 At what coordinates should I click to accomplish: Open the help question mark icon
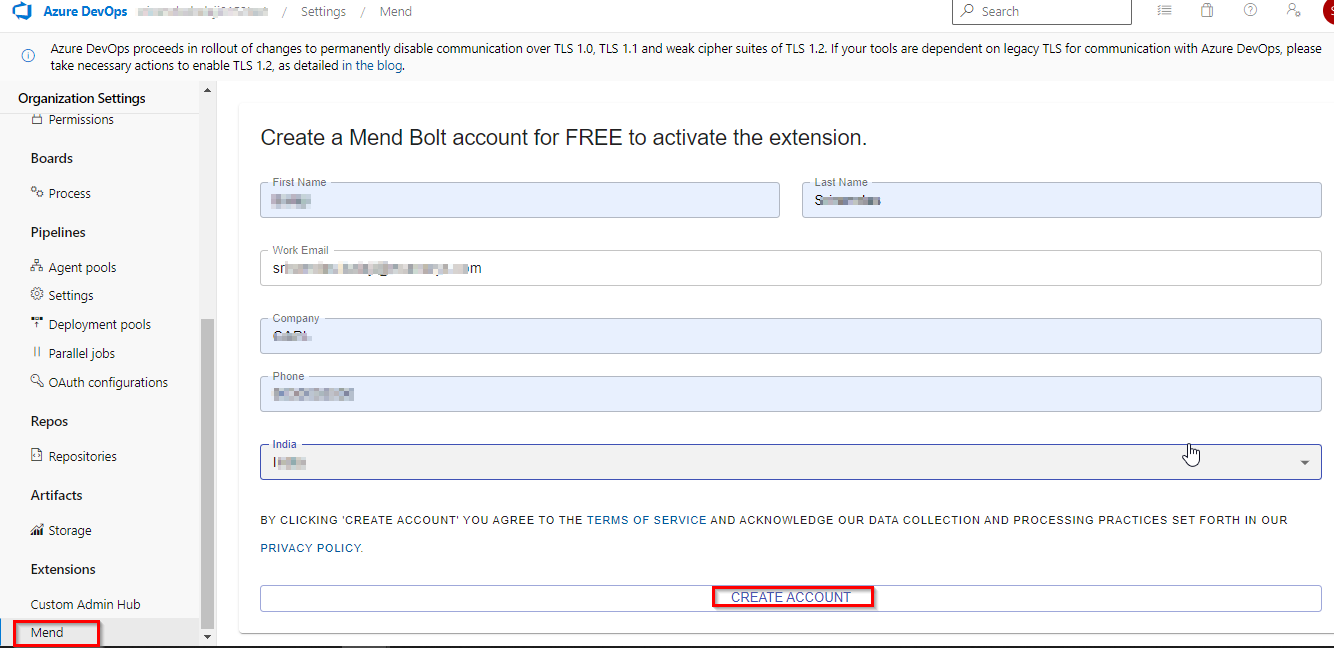click(1250, 10)
